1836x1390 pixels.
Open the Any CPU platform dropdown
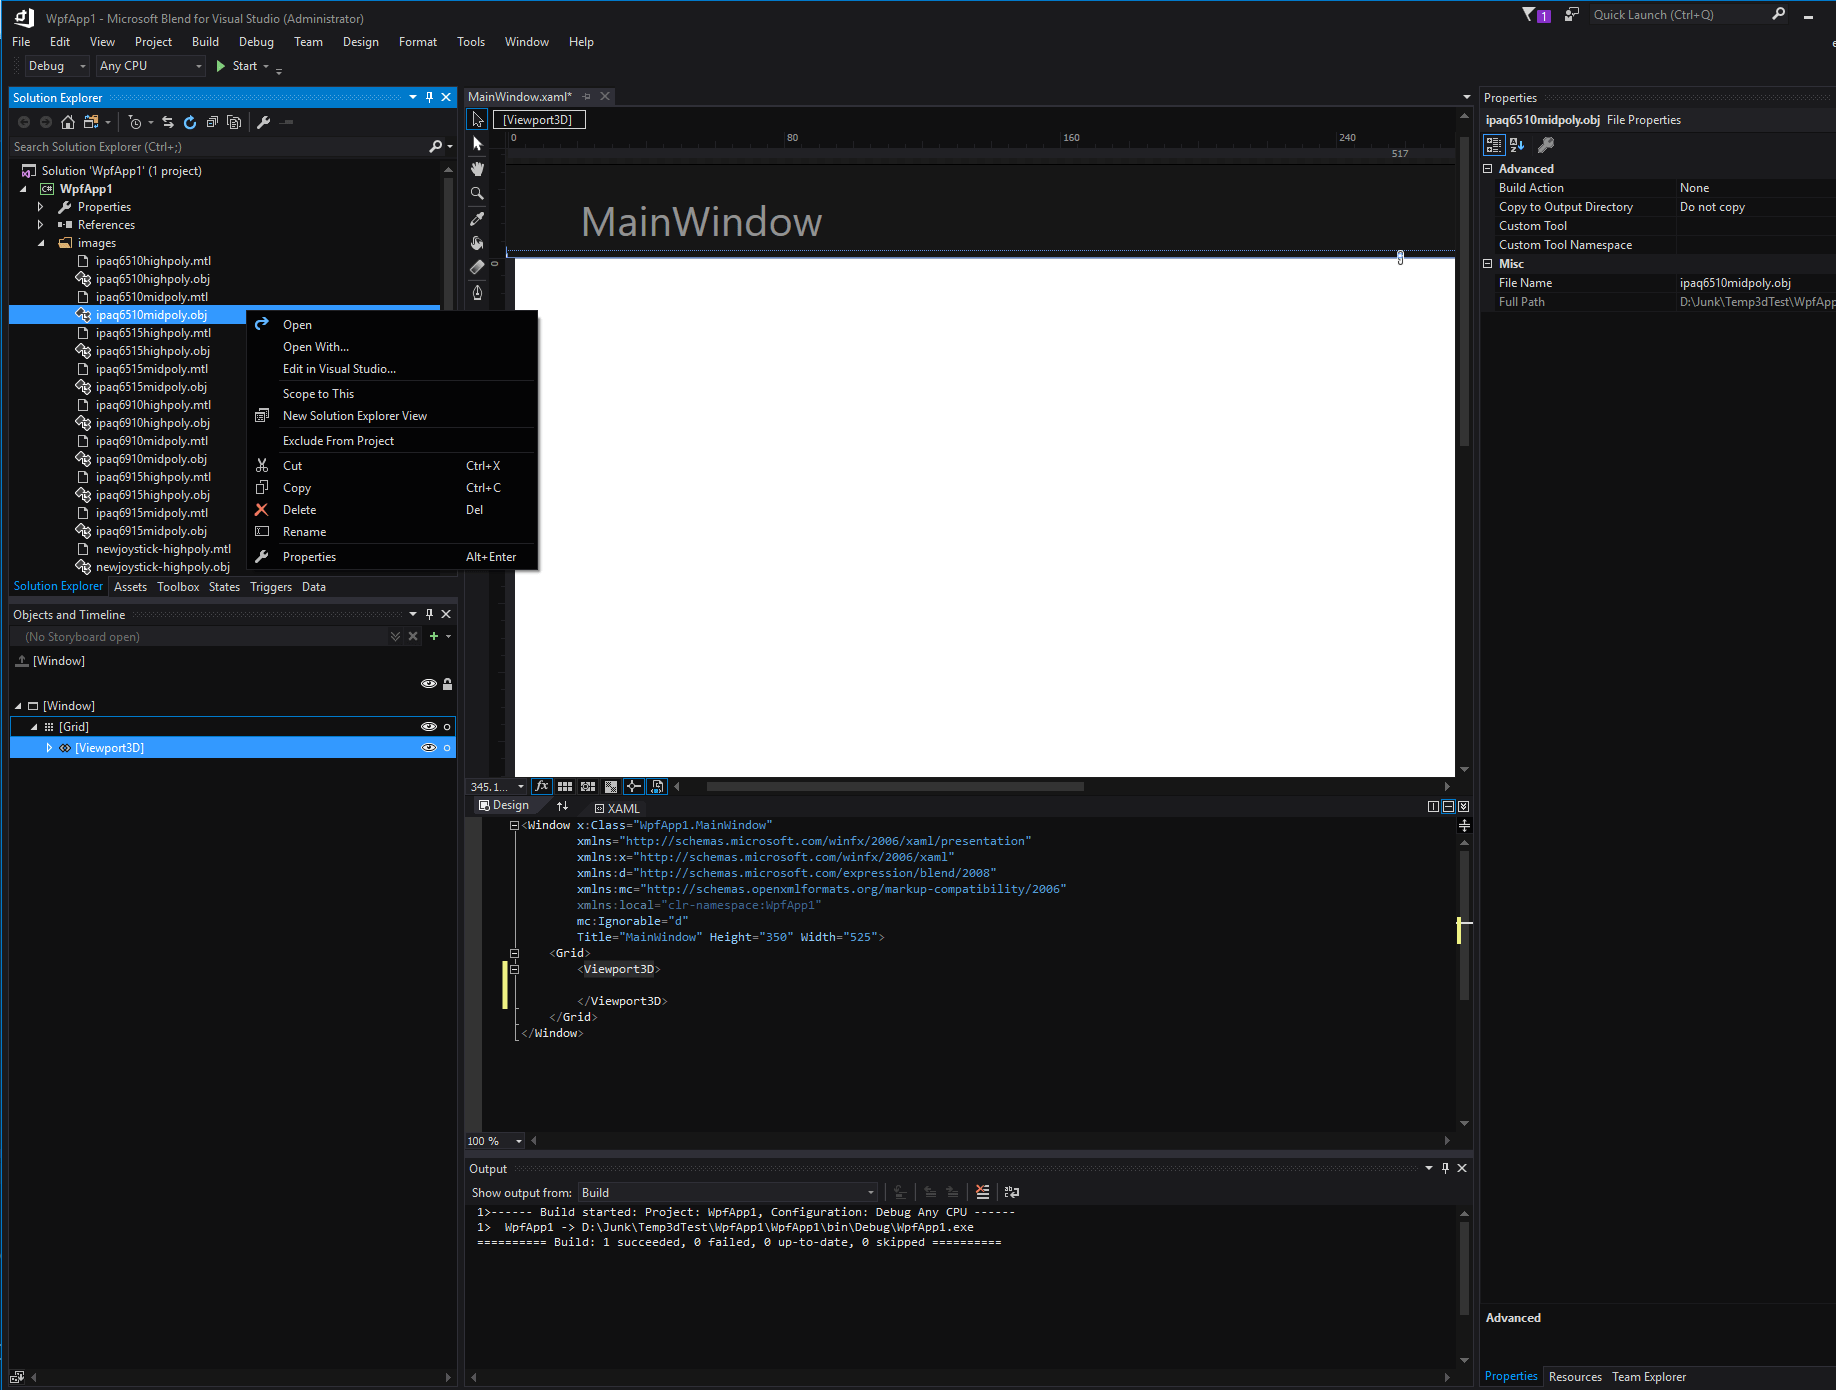[x=151, y=66]
